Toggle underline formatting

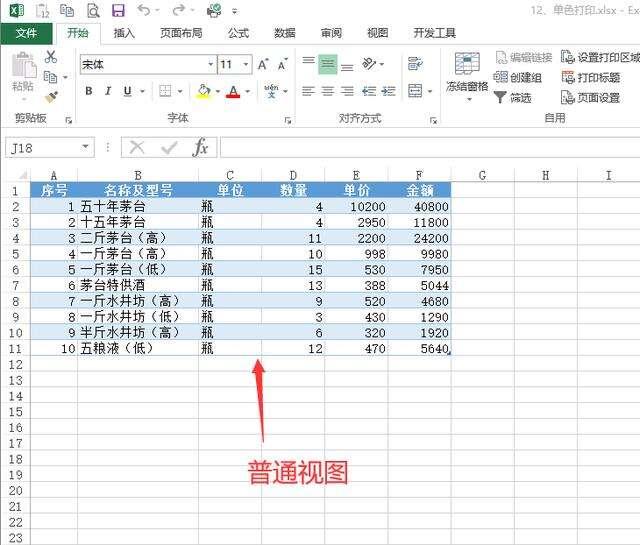point(127,91)
